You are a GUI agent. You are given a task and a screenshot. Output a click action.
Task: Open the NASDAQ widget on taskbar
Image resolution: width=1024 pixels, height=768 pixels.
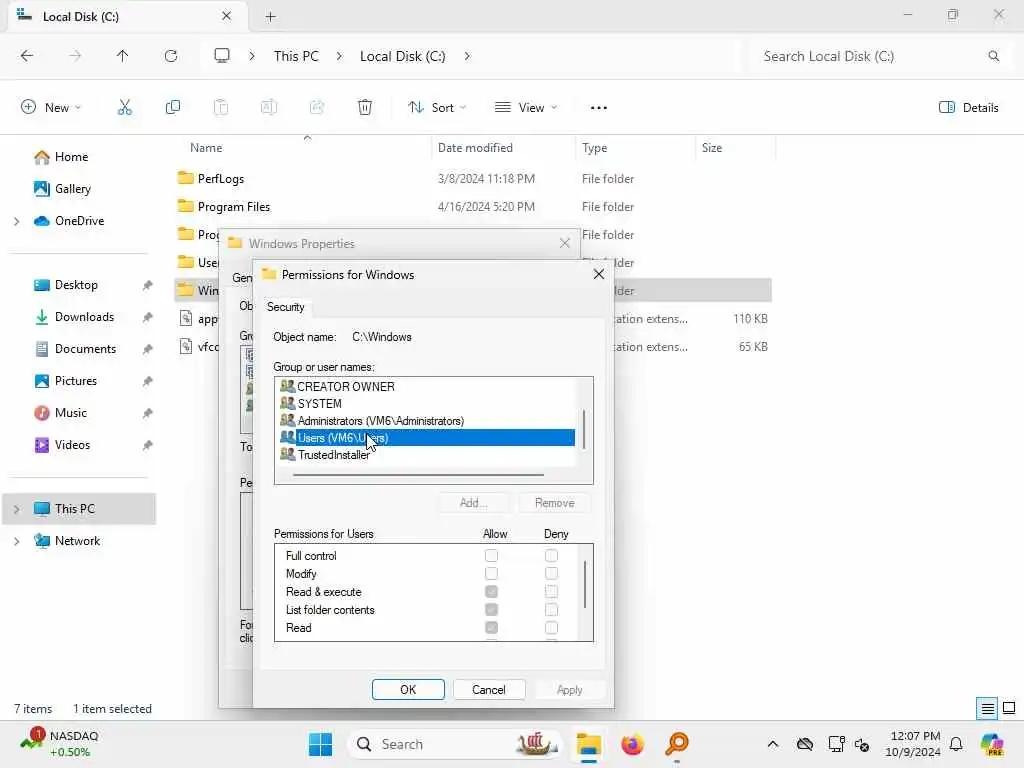[x=59, y=744]
